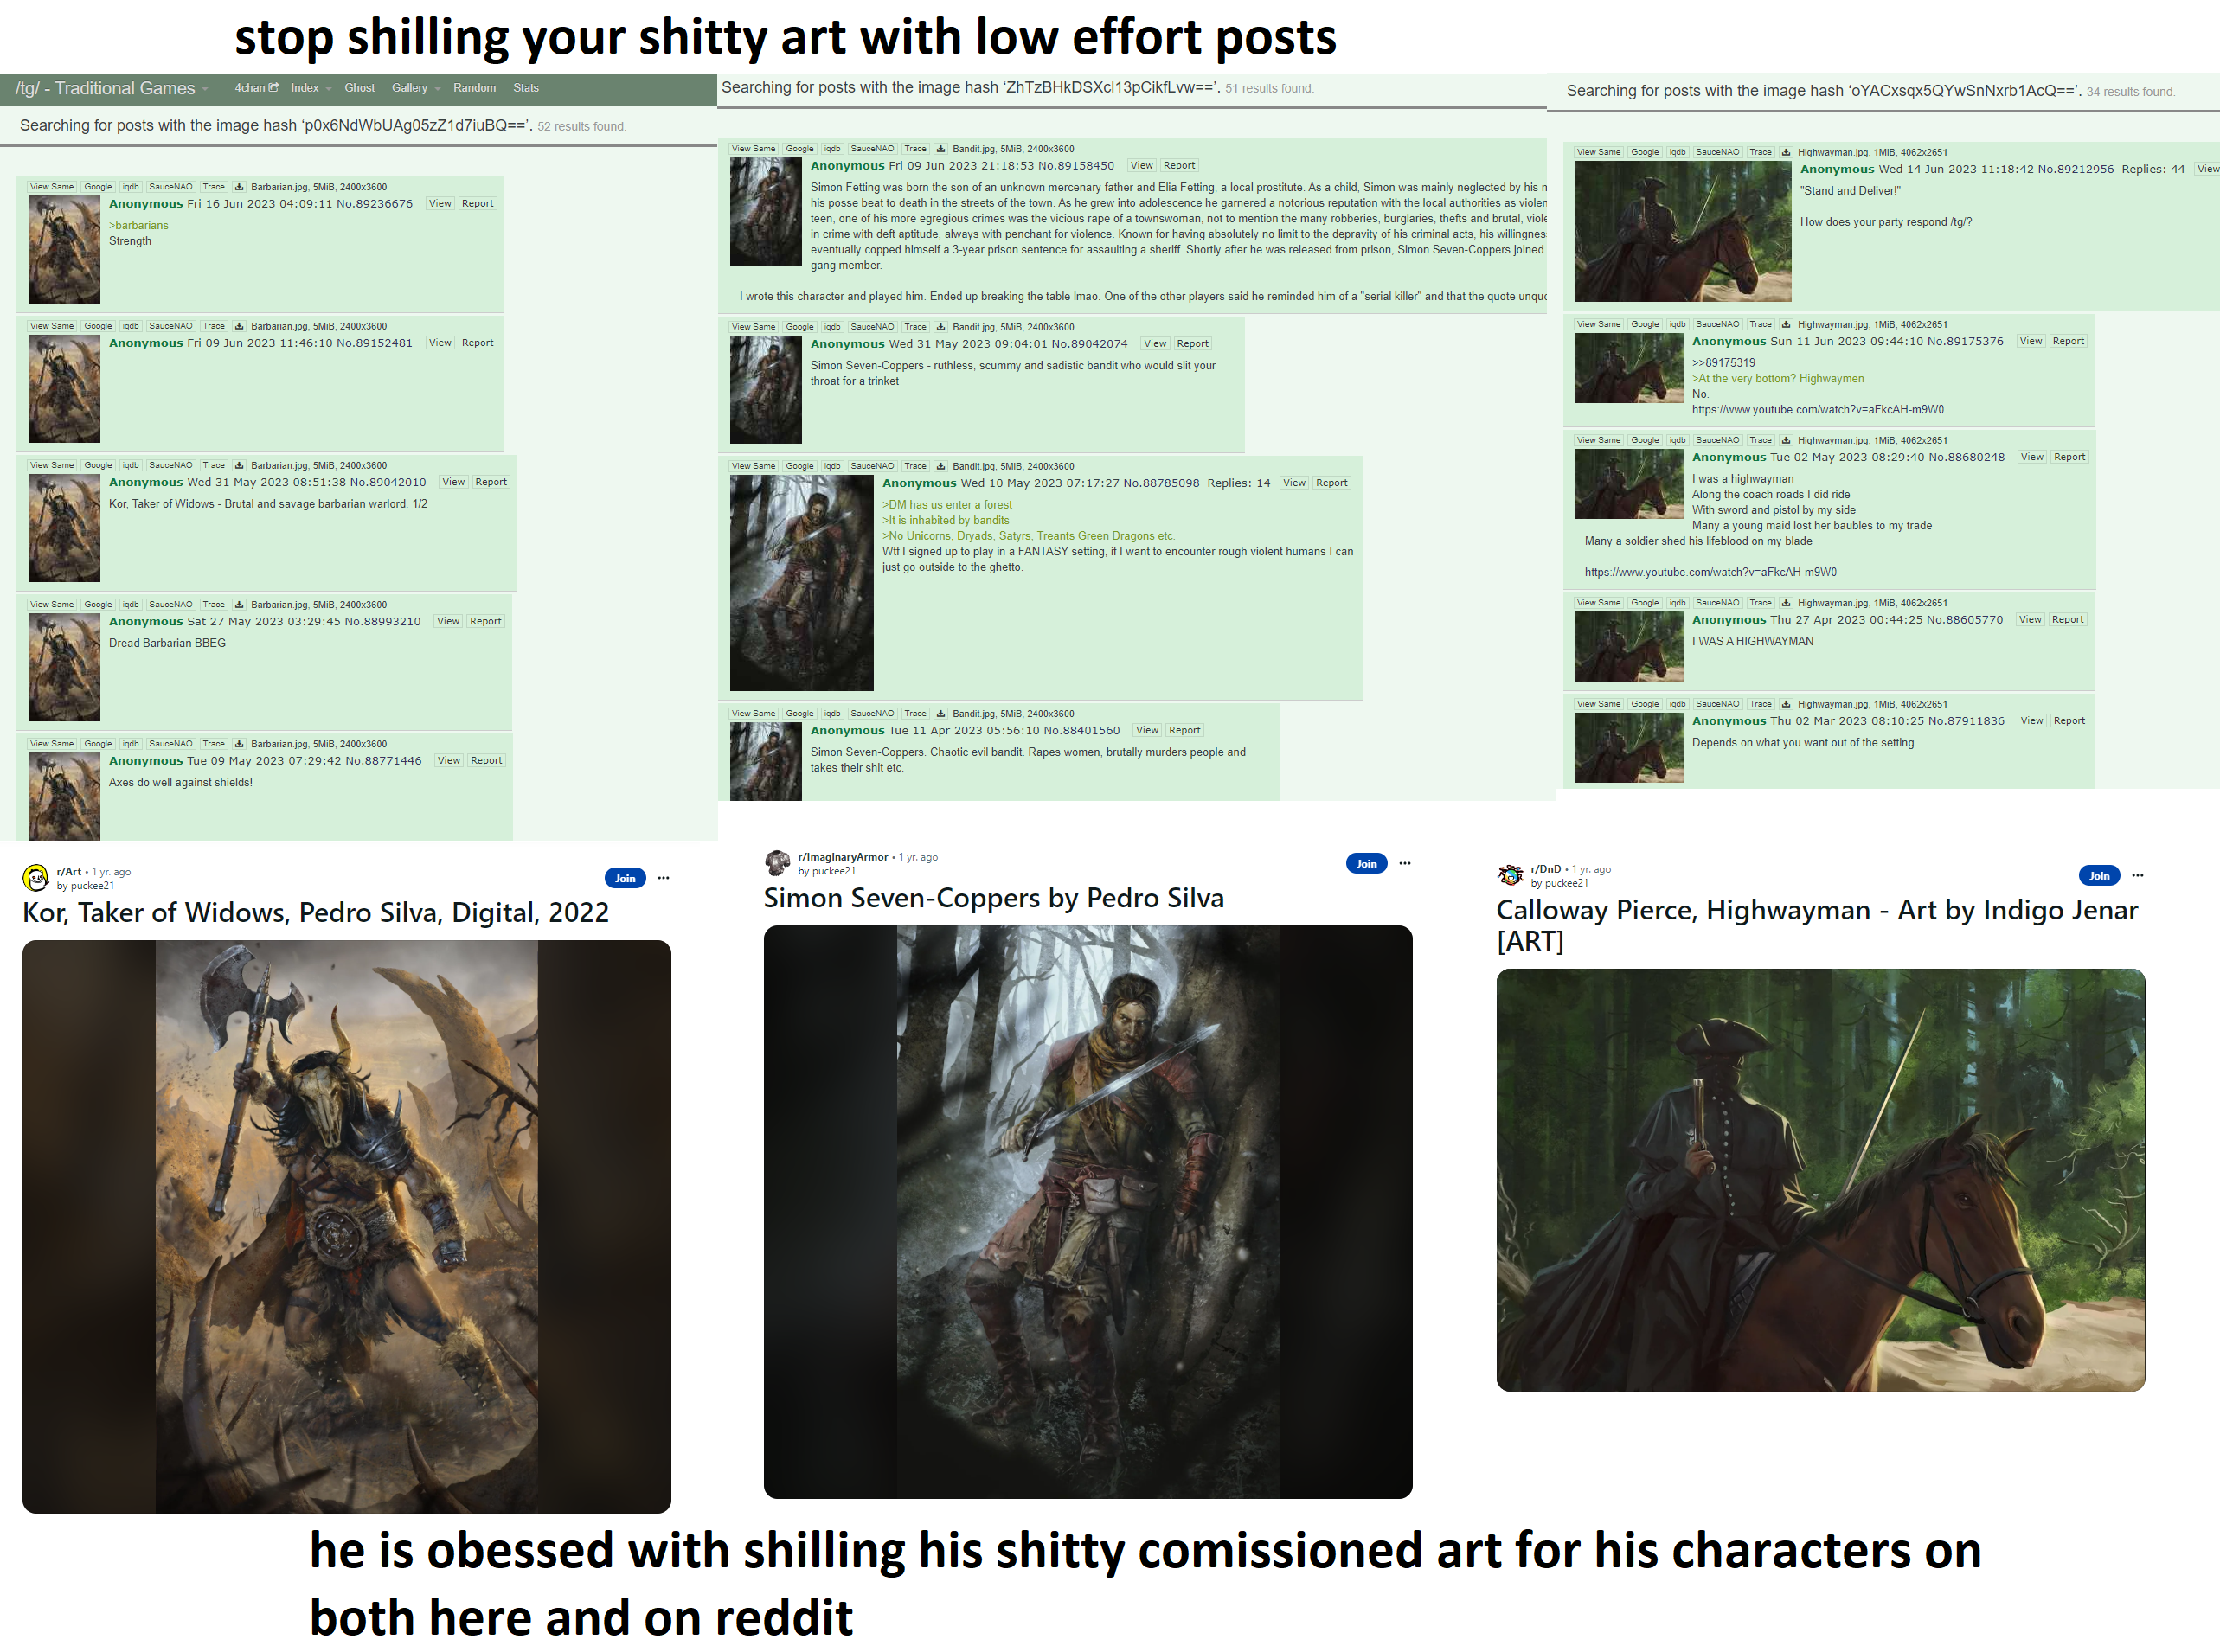Viewport: 2220px width, 1652px height.
Task: Click the r/DnD subreddit avatar icon
Action: [1510, 875]
